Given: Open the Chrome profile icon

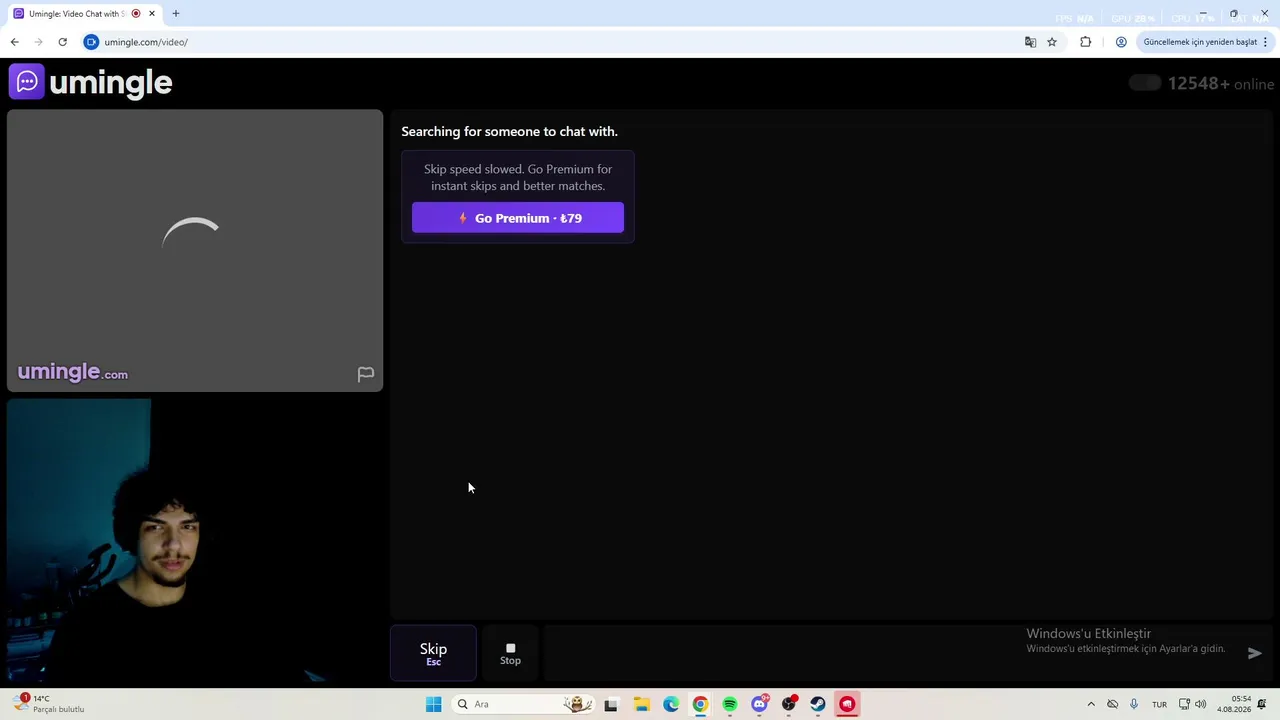Looking at the screenshot, I should pyautogui.click(x=1121, y=42).
